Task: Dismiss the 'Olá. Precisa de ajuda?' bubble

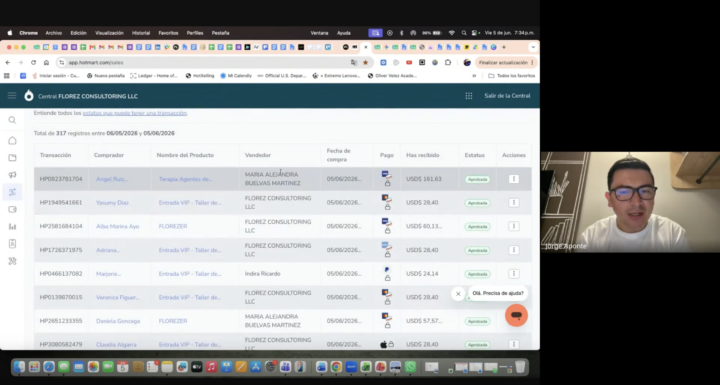Action: [x=458, y=294]
